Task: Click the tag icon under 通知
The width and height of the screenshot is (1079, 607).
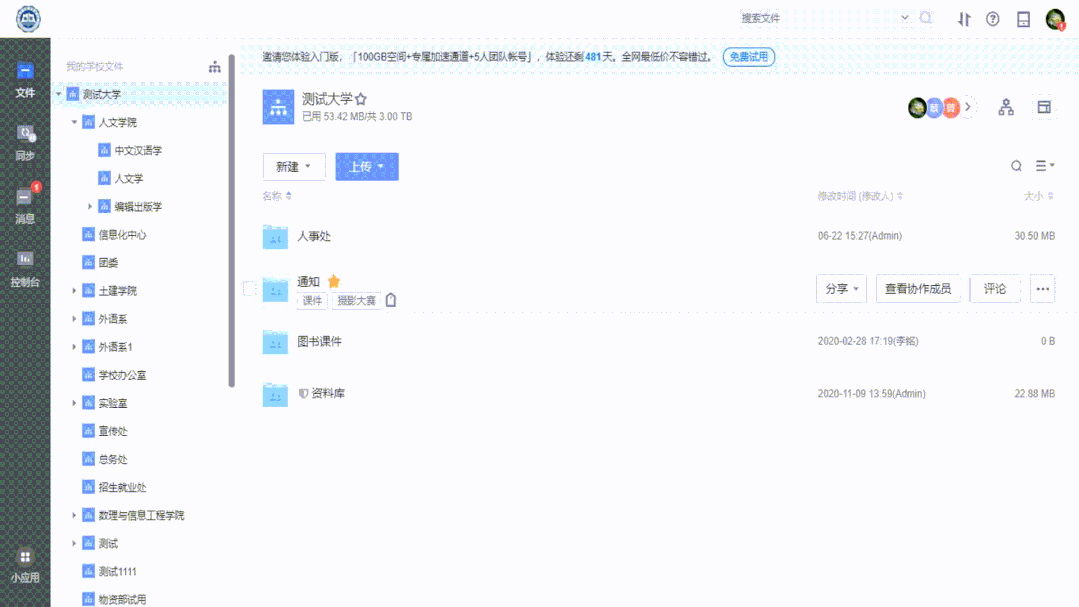Action: coord(391,300)
